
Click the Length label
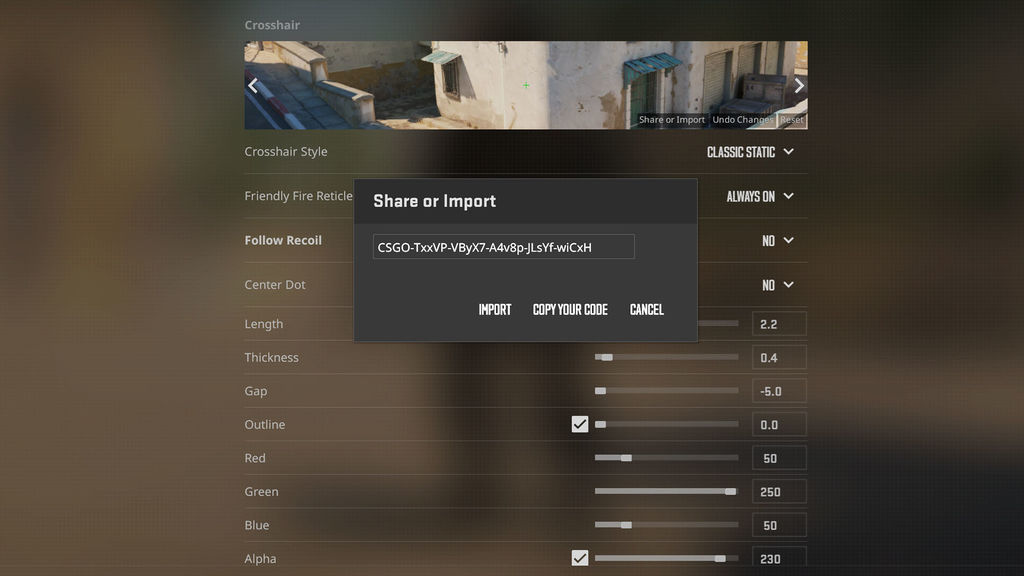pyautogui.click(x=264, y=324)
